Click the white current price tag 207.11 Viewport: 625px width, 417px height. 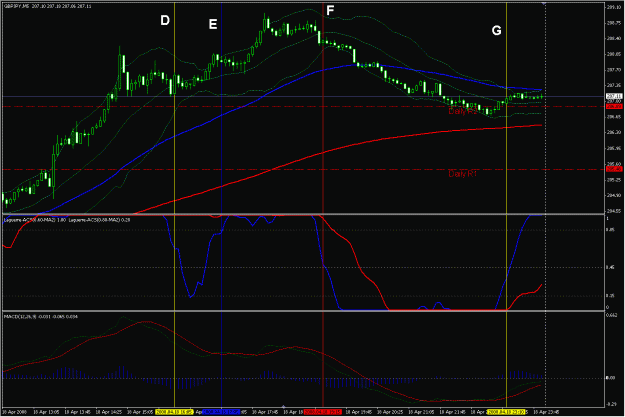pyautogui.click(x=614, y=96)
